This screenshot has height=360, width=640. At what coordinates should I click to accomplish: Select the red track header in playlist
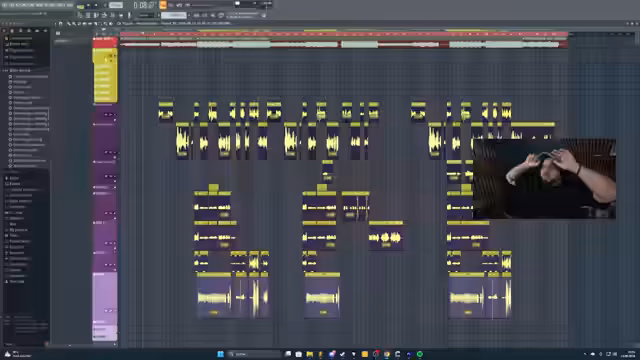click(x=105, y=42)
